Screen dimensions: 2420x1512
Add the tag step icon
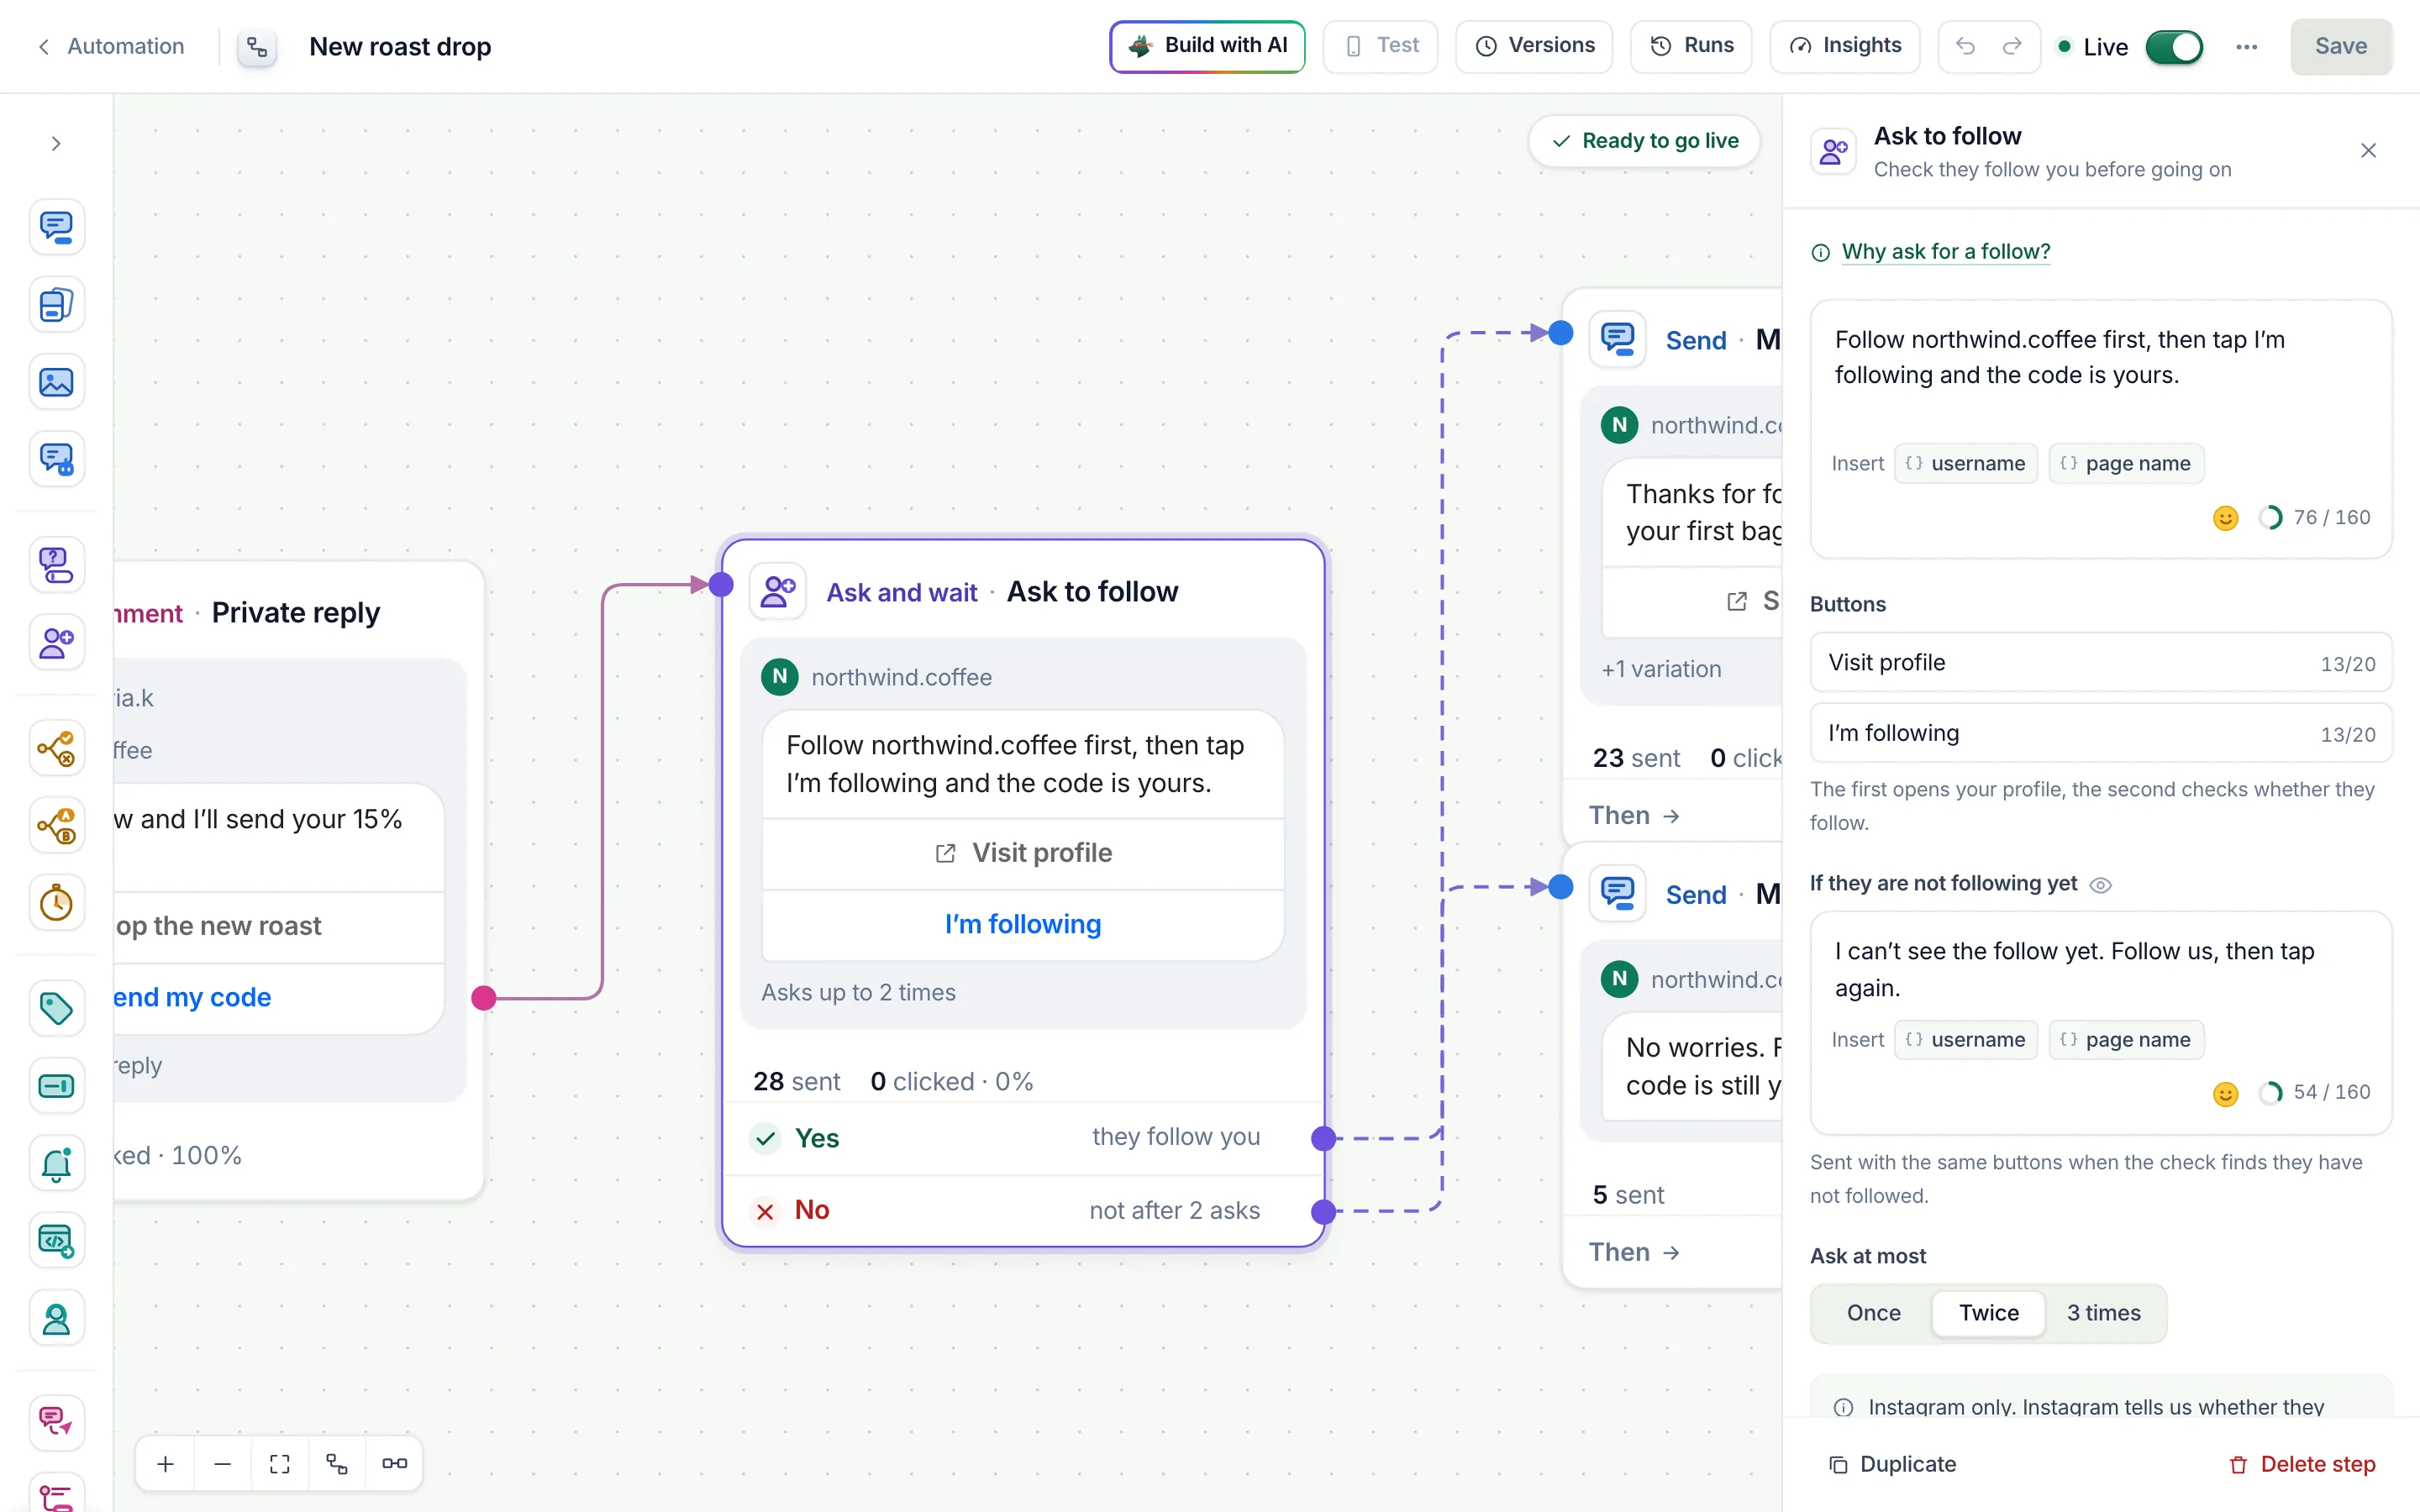pyautogui.click(x=56, y=1008)
